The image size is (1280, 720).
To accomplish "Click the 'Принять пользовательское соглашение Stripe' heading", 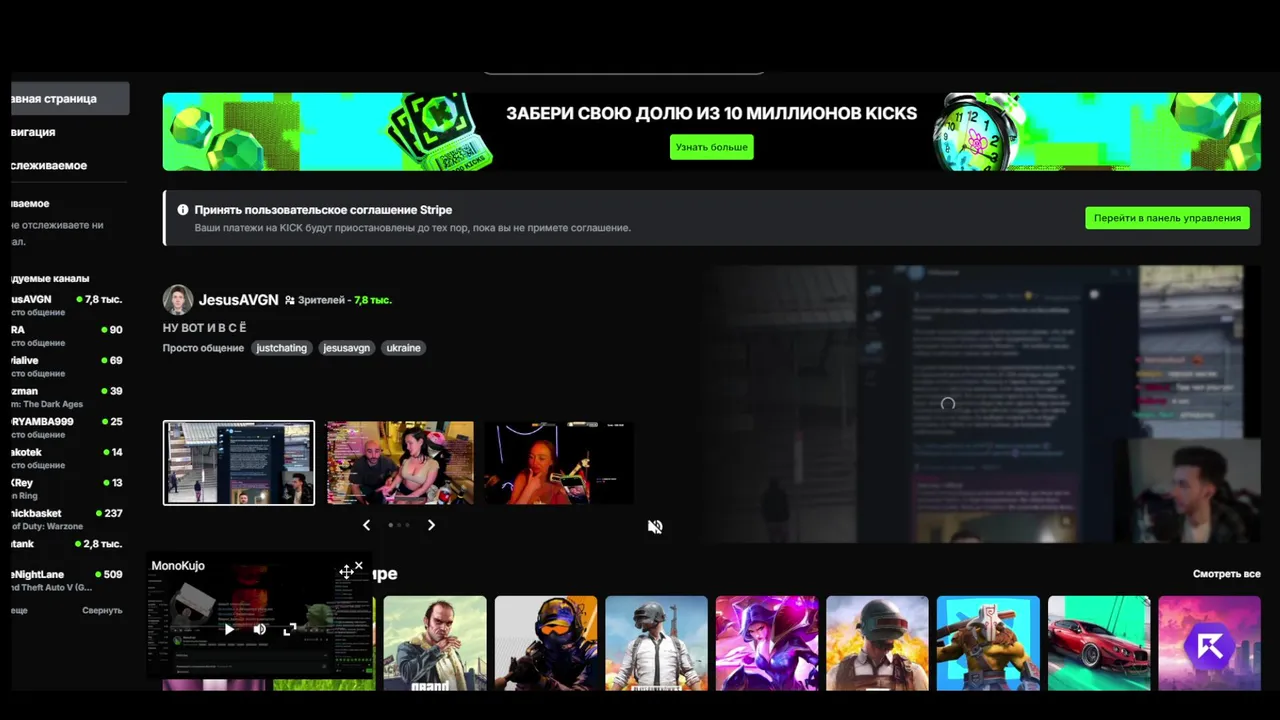I will point(323,210).
